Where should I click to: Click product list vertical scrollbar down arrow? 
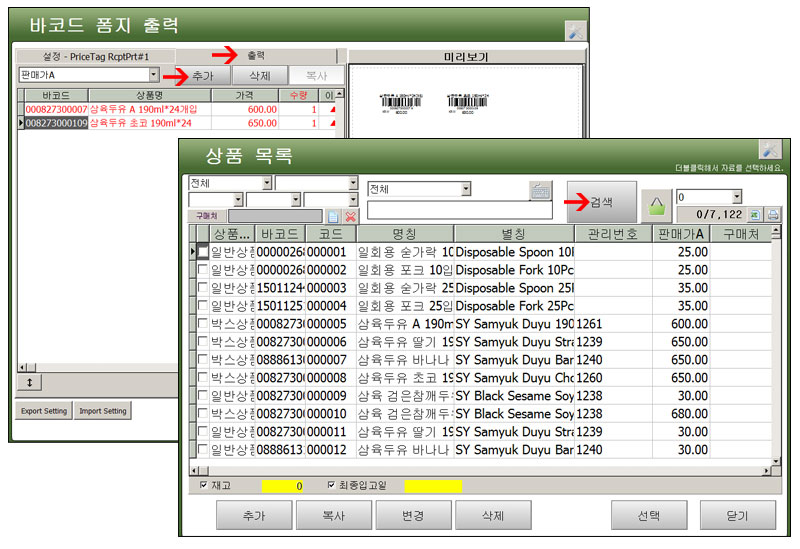776,461
